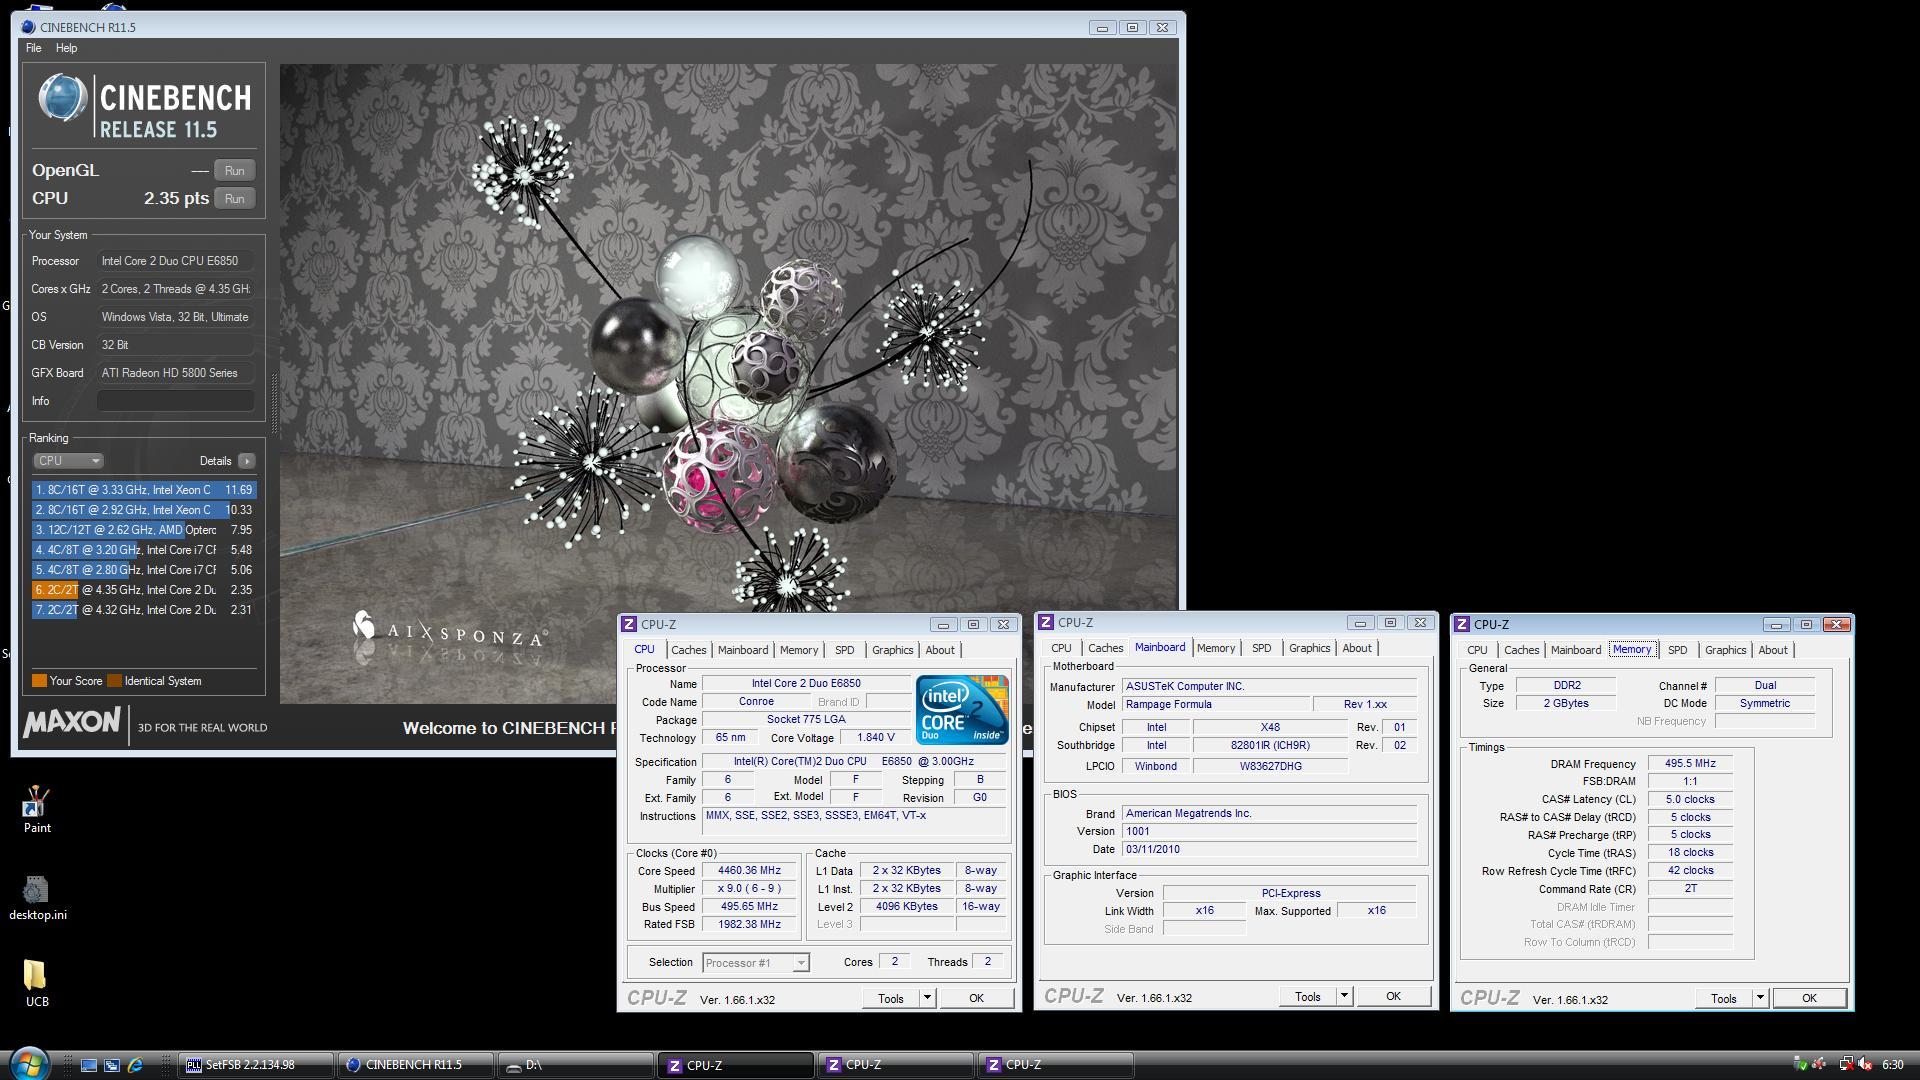The width and height of the screenshot is (1920, 1080).
Task: Click the Cinebench title bar icon
Action: [28, 27]
